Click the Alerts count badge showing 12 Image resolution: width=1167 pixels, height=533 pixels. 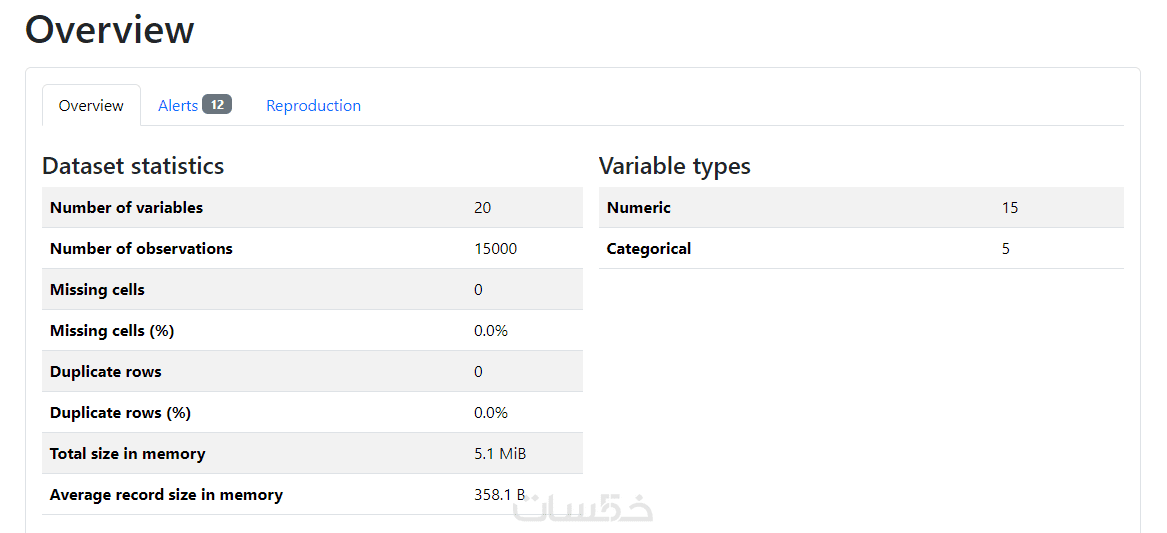click(x=217, y=104)
